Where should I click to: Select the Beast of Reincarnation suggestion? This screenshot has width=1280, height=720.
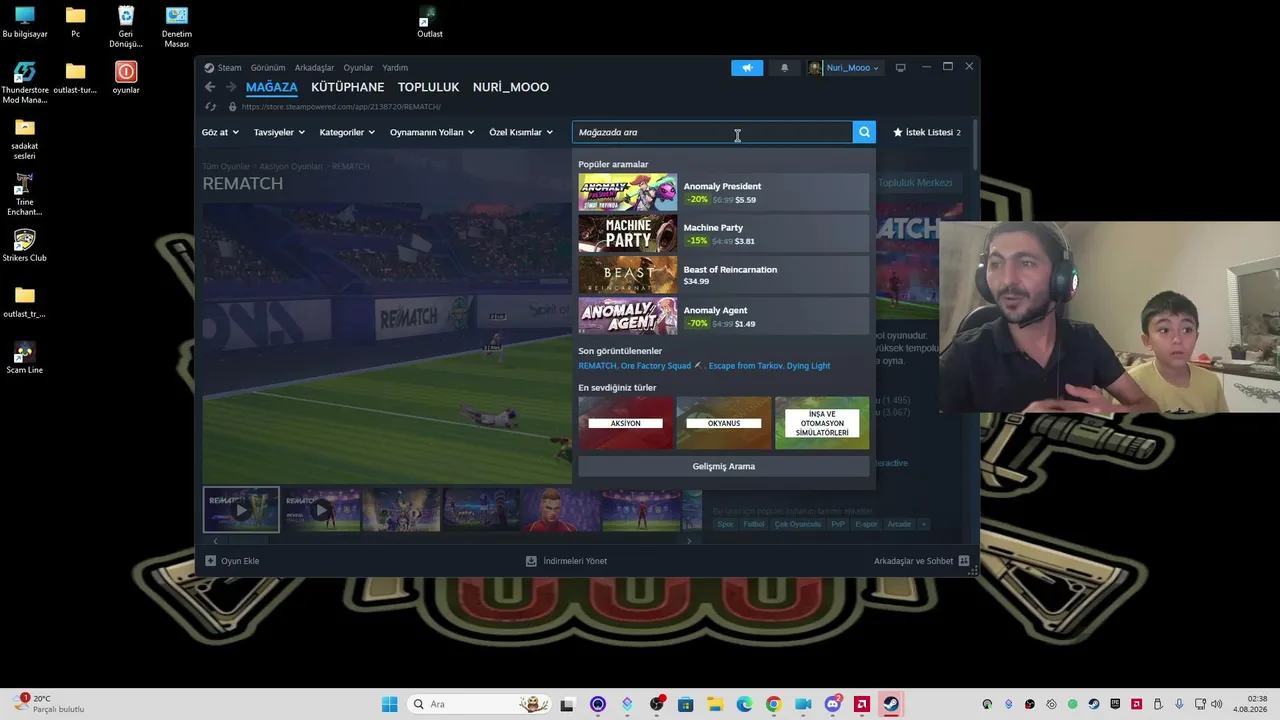[x=724, y=275]
